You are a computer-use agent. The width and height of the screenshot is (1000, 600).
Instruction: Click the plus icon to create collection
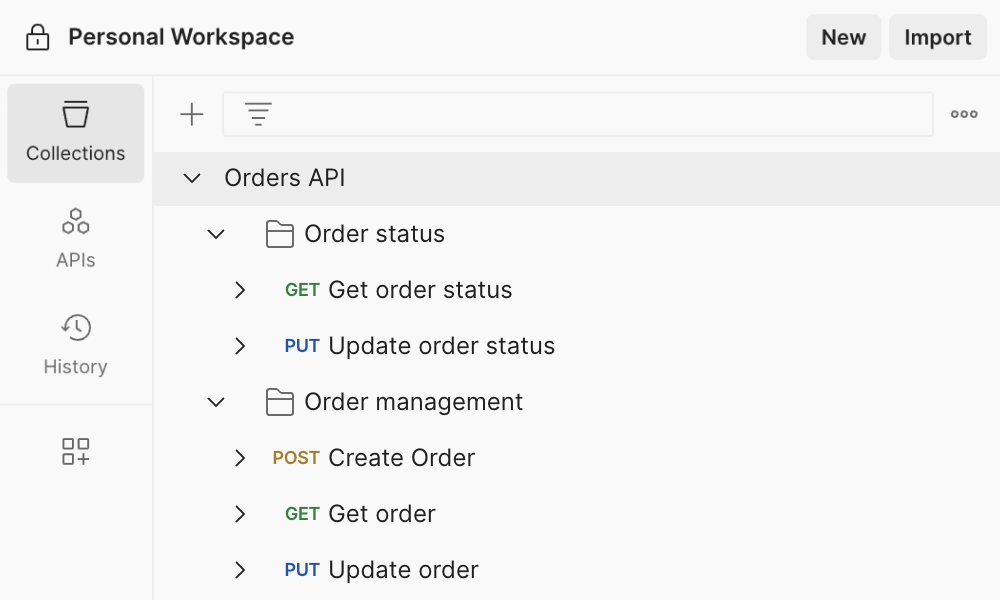click(191, 115)
